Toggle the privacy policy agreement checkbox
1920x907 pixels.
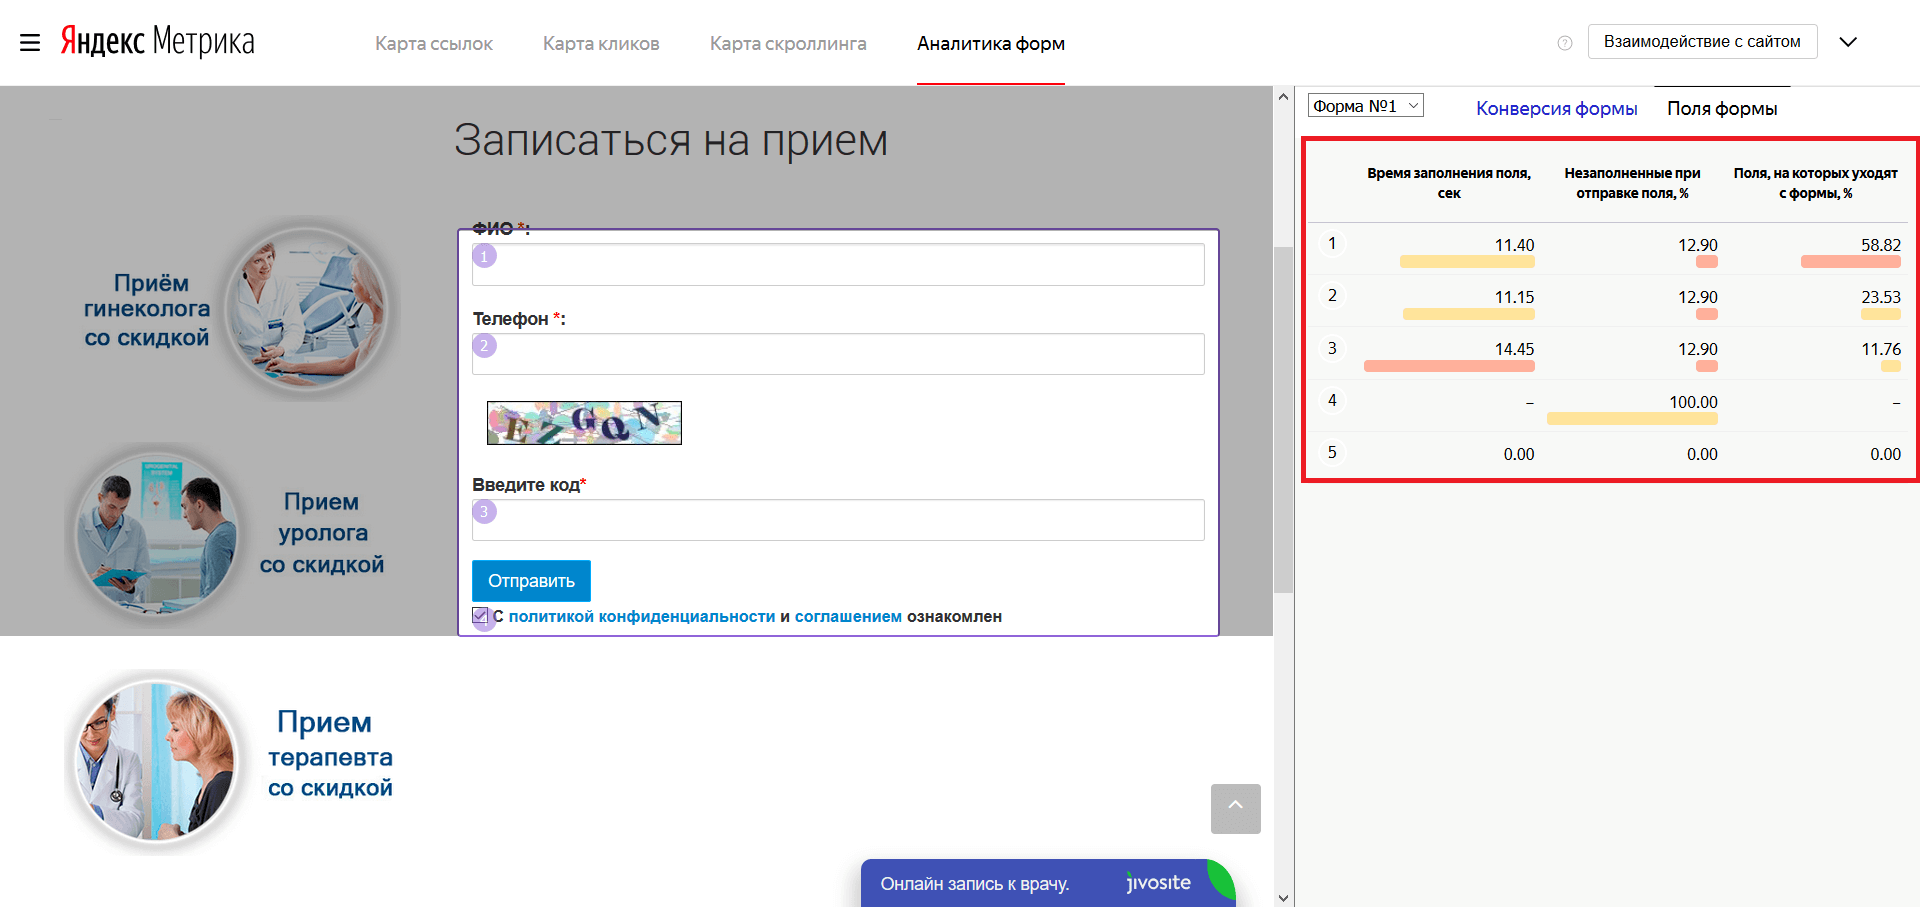click(481, 616)
